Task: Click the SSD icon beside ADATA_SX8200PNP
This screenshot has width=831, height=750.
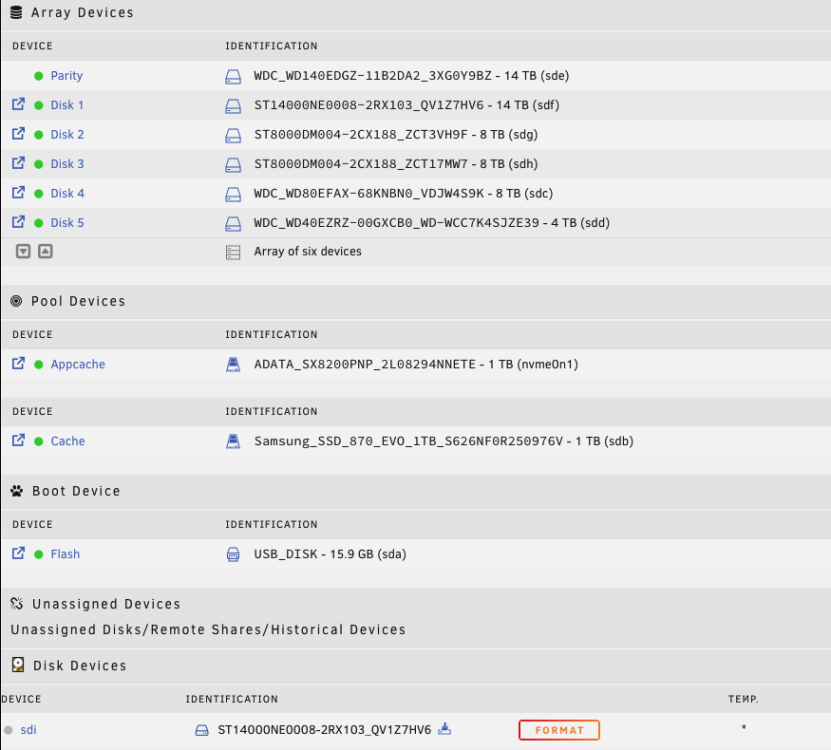Action: (x=233, y=364)
